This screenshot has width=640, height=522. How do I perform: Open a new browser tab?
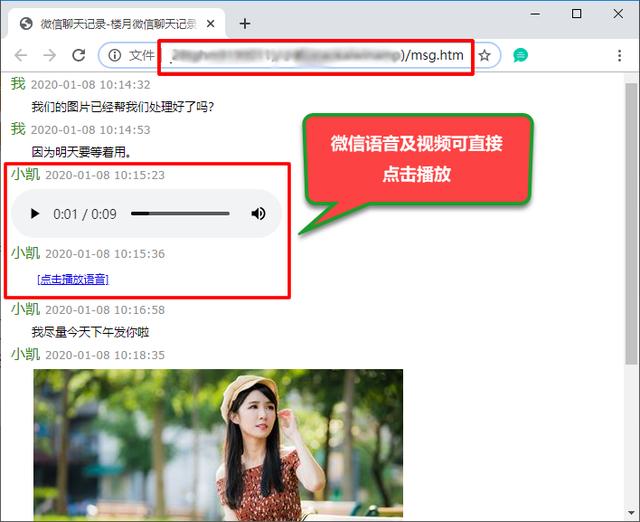click(x=245, y=23)
